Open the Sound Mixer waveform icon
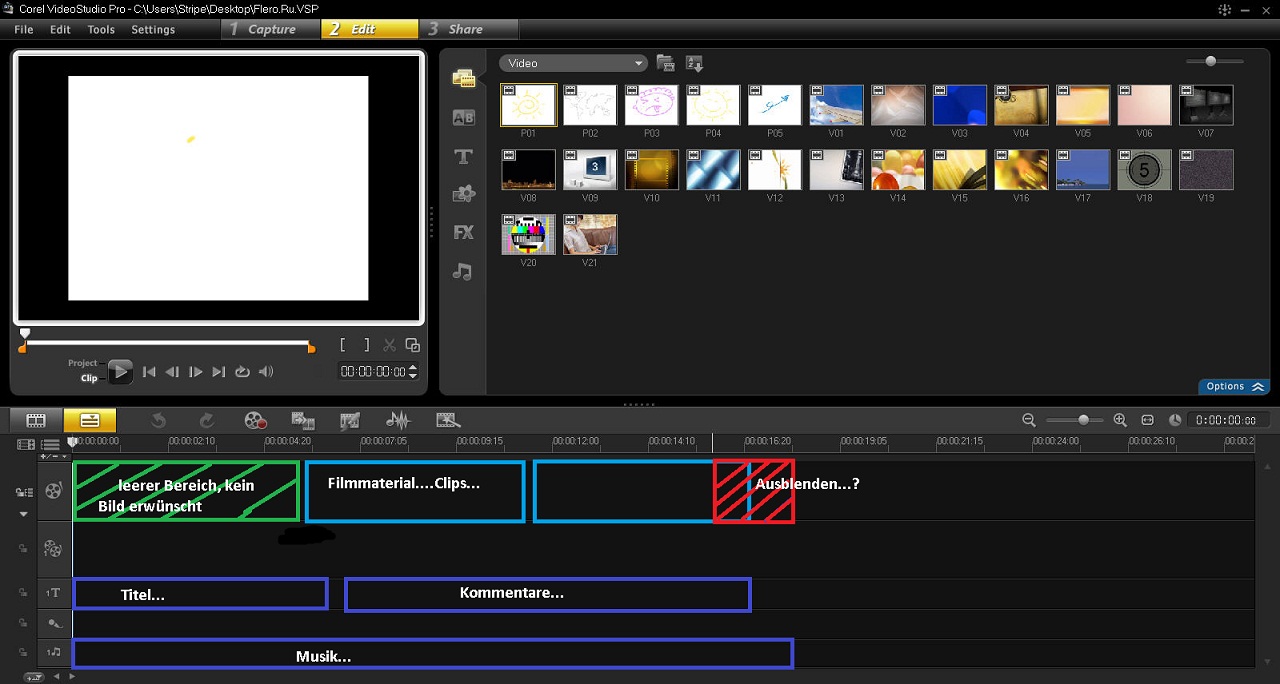Screen dimensions: 1280x684 point(398,421)
